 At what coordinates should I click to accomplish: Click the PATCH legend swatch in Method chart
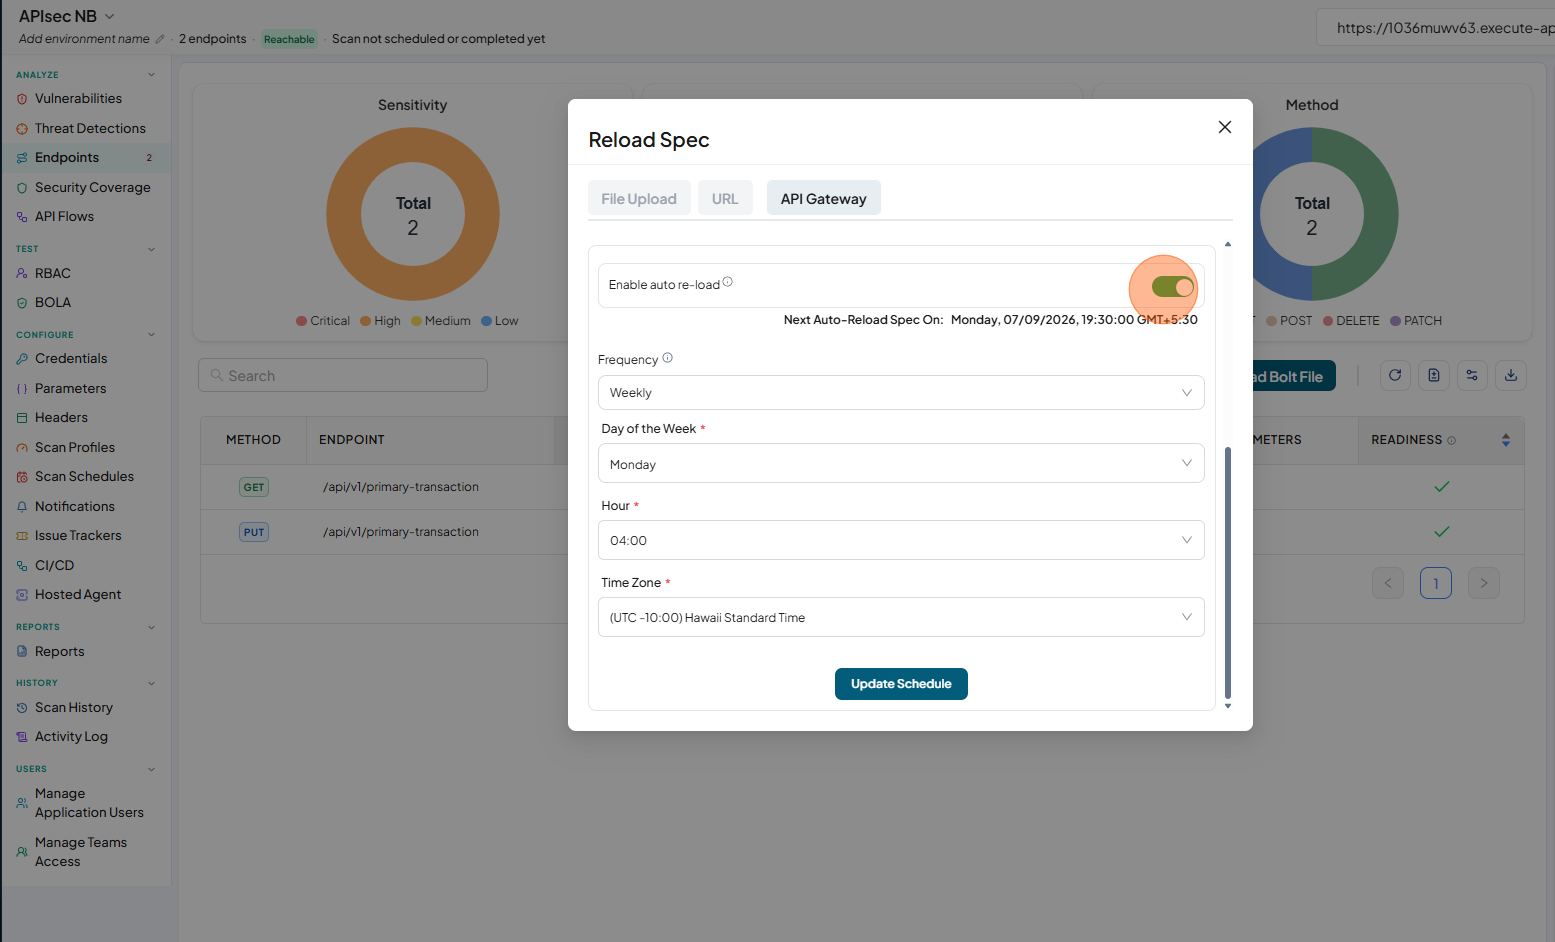pos(1395,321)
